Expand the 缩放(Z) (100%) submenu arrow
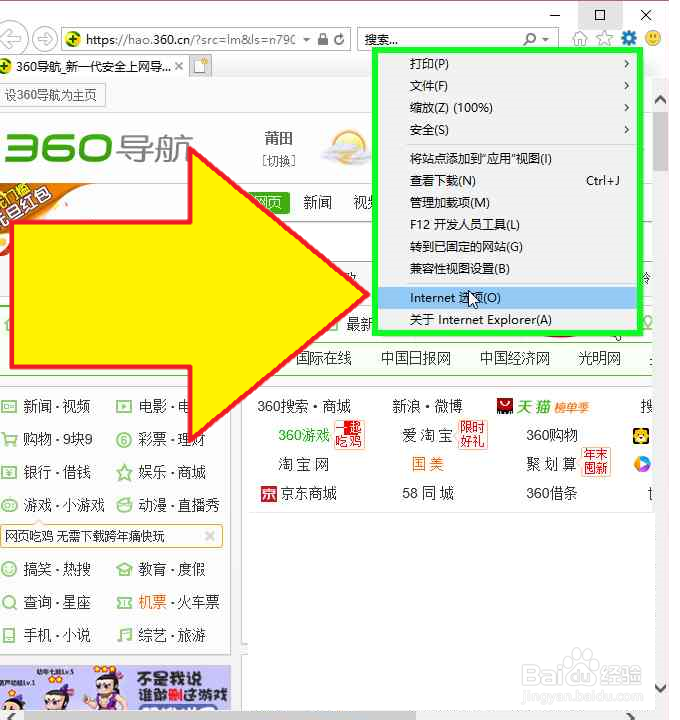The image size is (680, 720). pos(627,107)
